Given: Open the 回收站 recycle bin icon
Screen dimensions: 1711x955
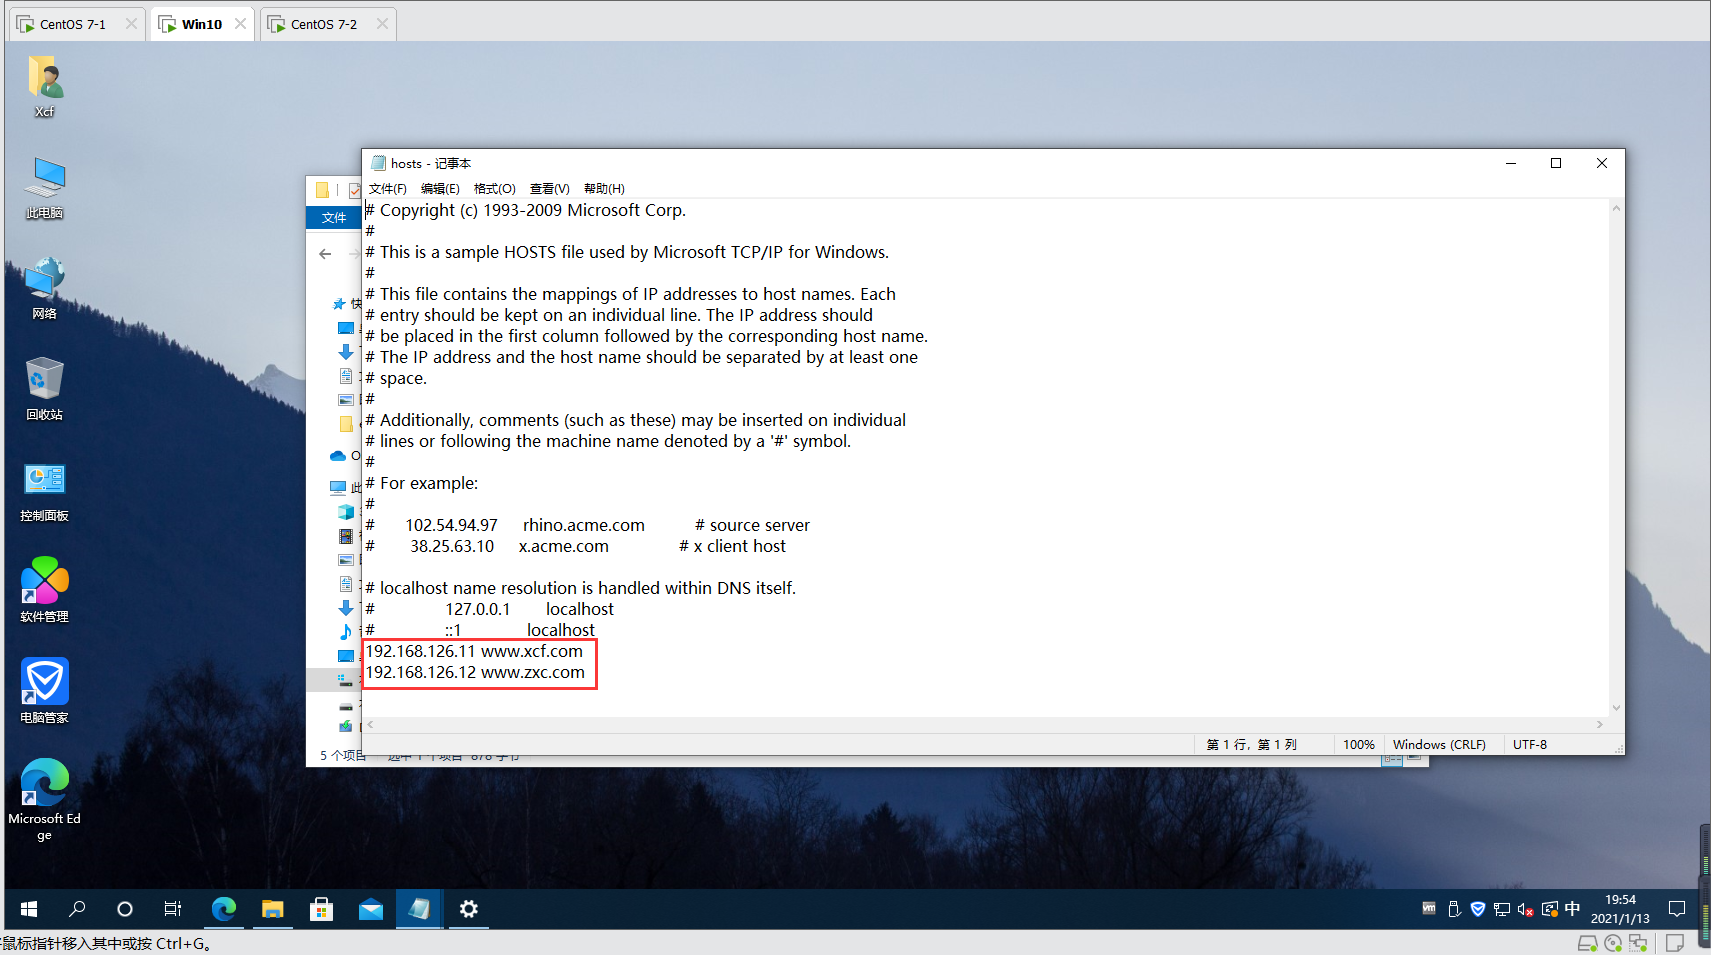Looking at the screenshot, I should click(44, 389).
